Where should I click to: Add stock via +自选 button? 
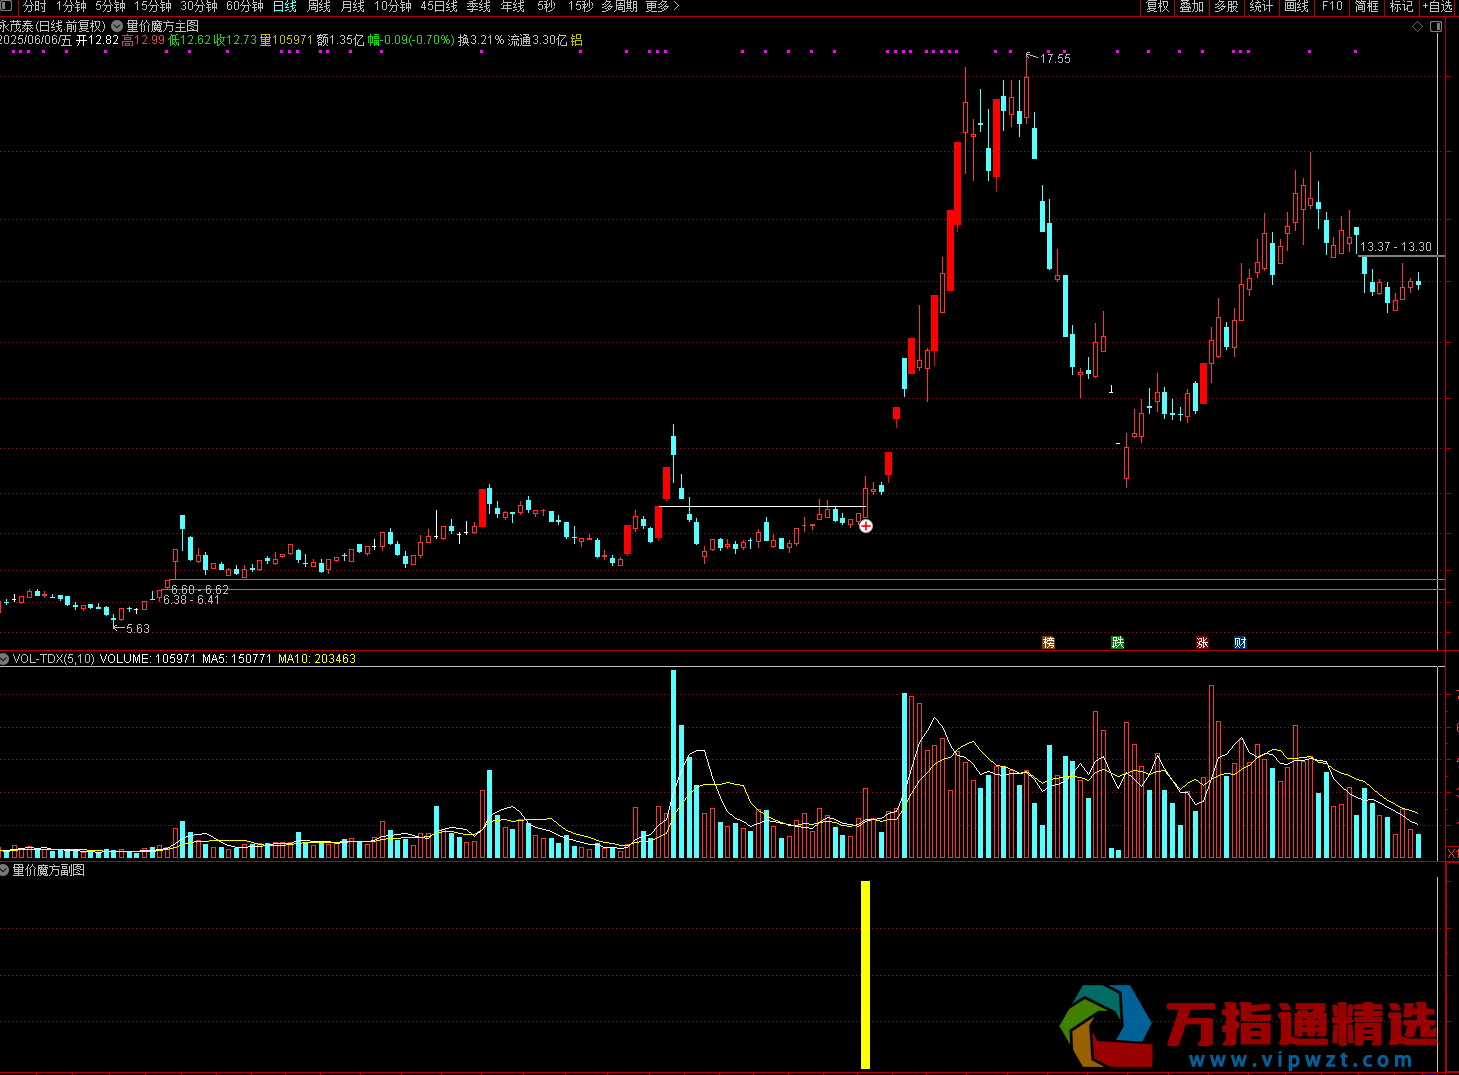pos(1438,7)
